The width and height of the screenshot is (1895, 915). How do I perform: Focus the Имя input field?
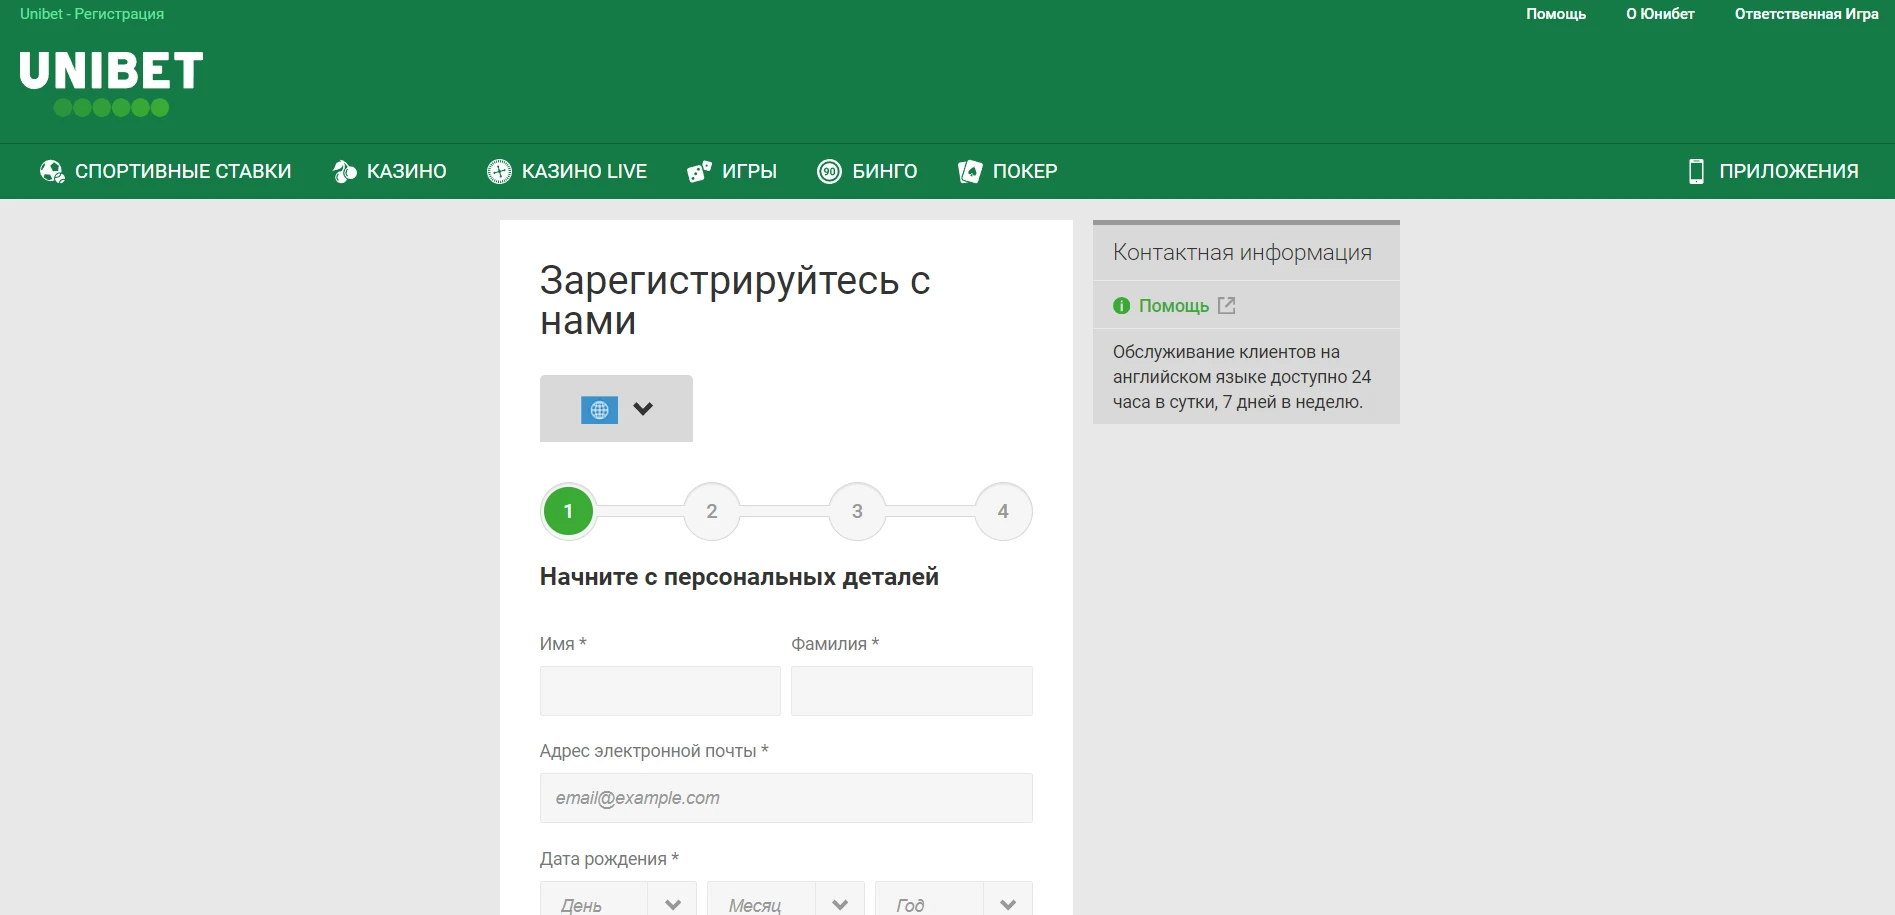coord(660,691)
